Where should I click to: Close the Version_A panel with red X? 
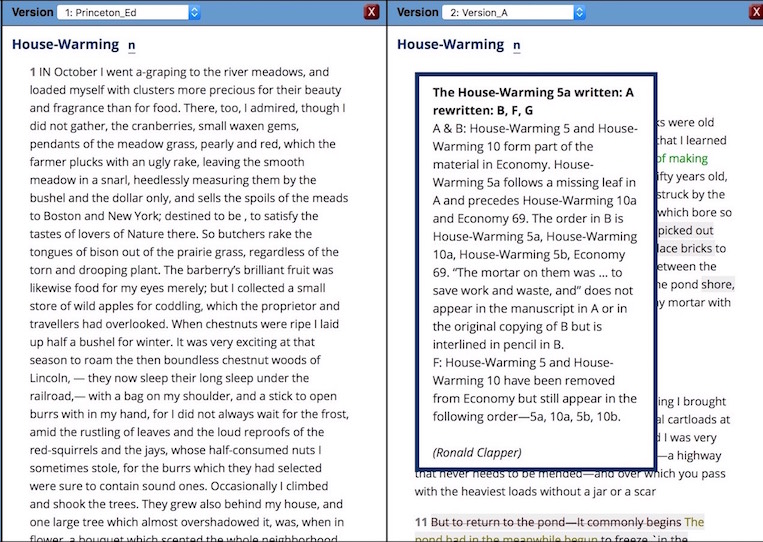(757, 12)
